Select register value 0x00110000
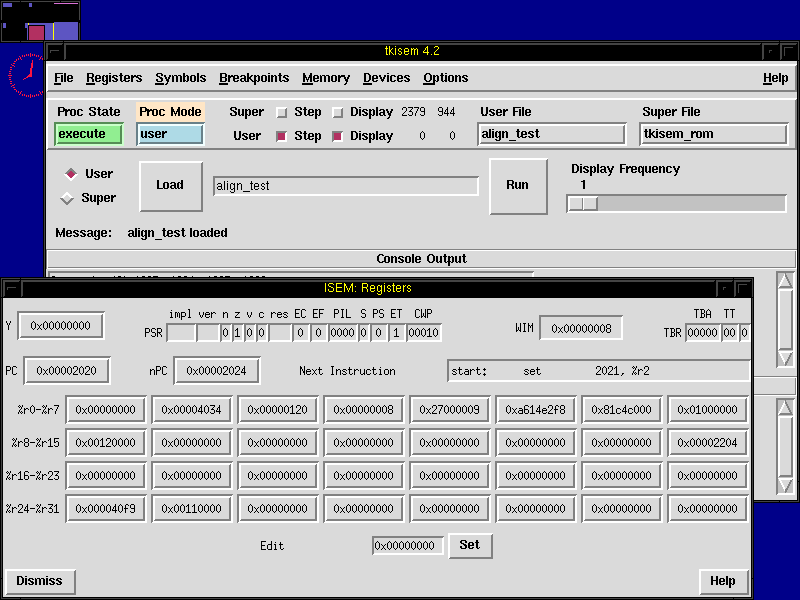 click(192, 509)
